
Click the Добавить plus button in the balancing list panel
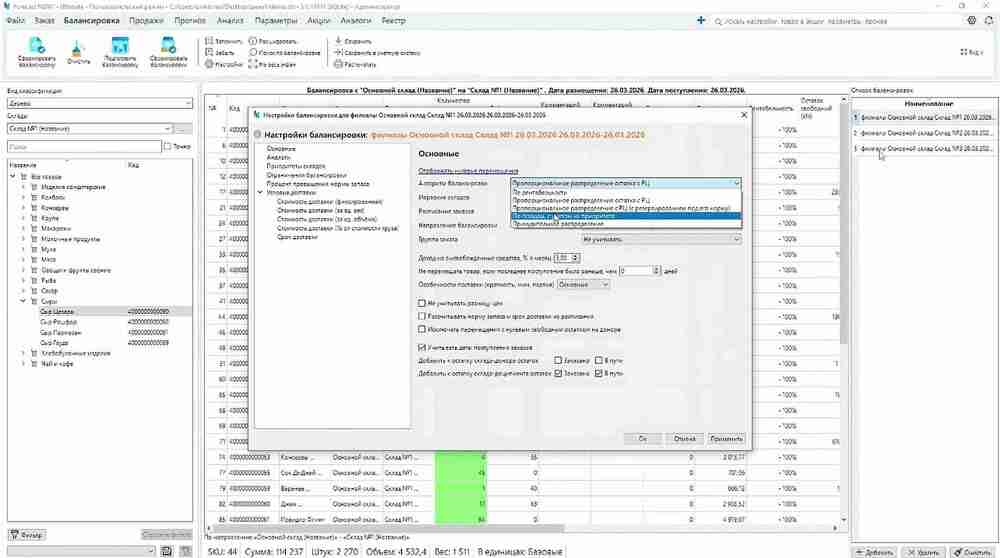874,552
